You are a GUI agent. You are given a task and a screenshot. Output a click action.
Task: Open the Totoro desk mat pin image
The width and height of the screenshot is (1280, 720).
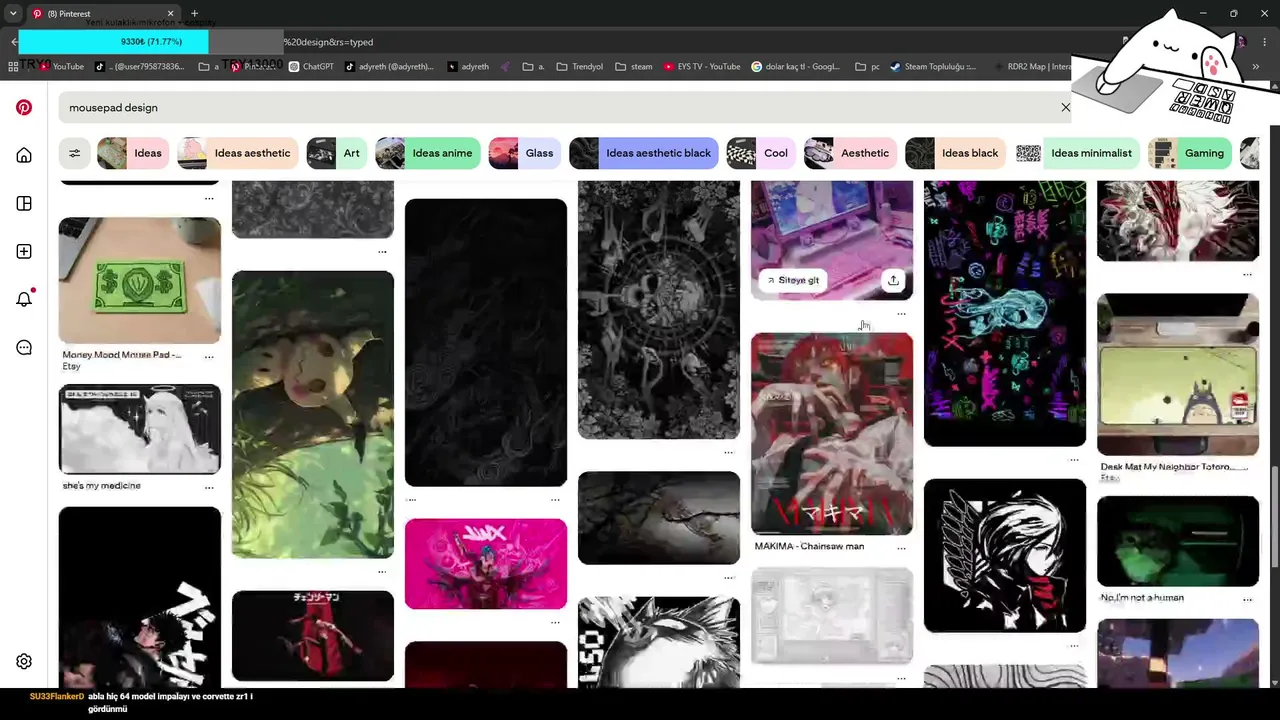[x=1178, y=374]
